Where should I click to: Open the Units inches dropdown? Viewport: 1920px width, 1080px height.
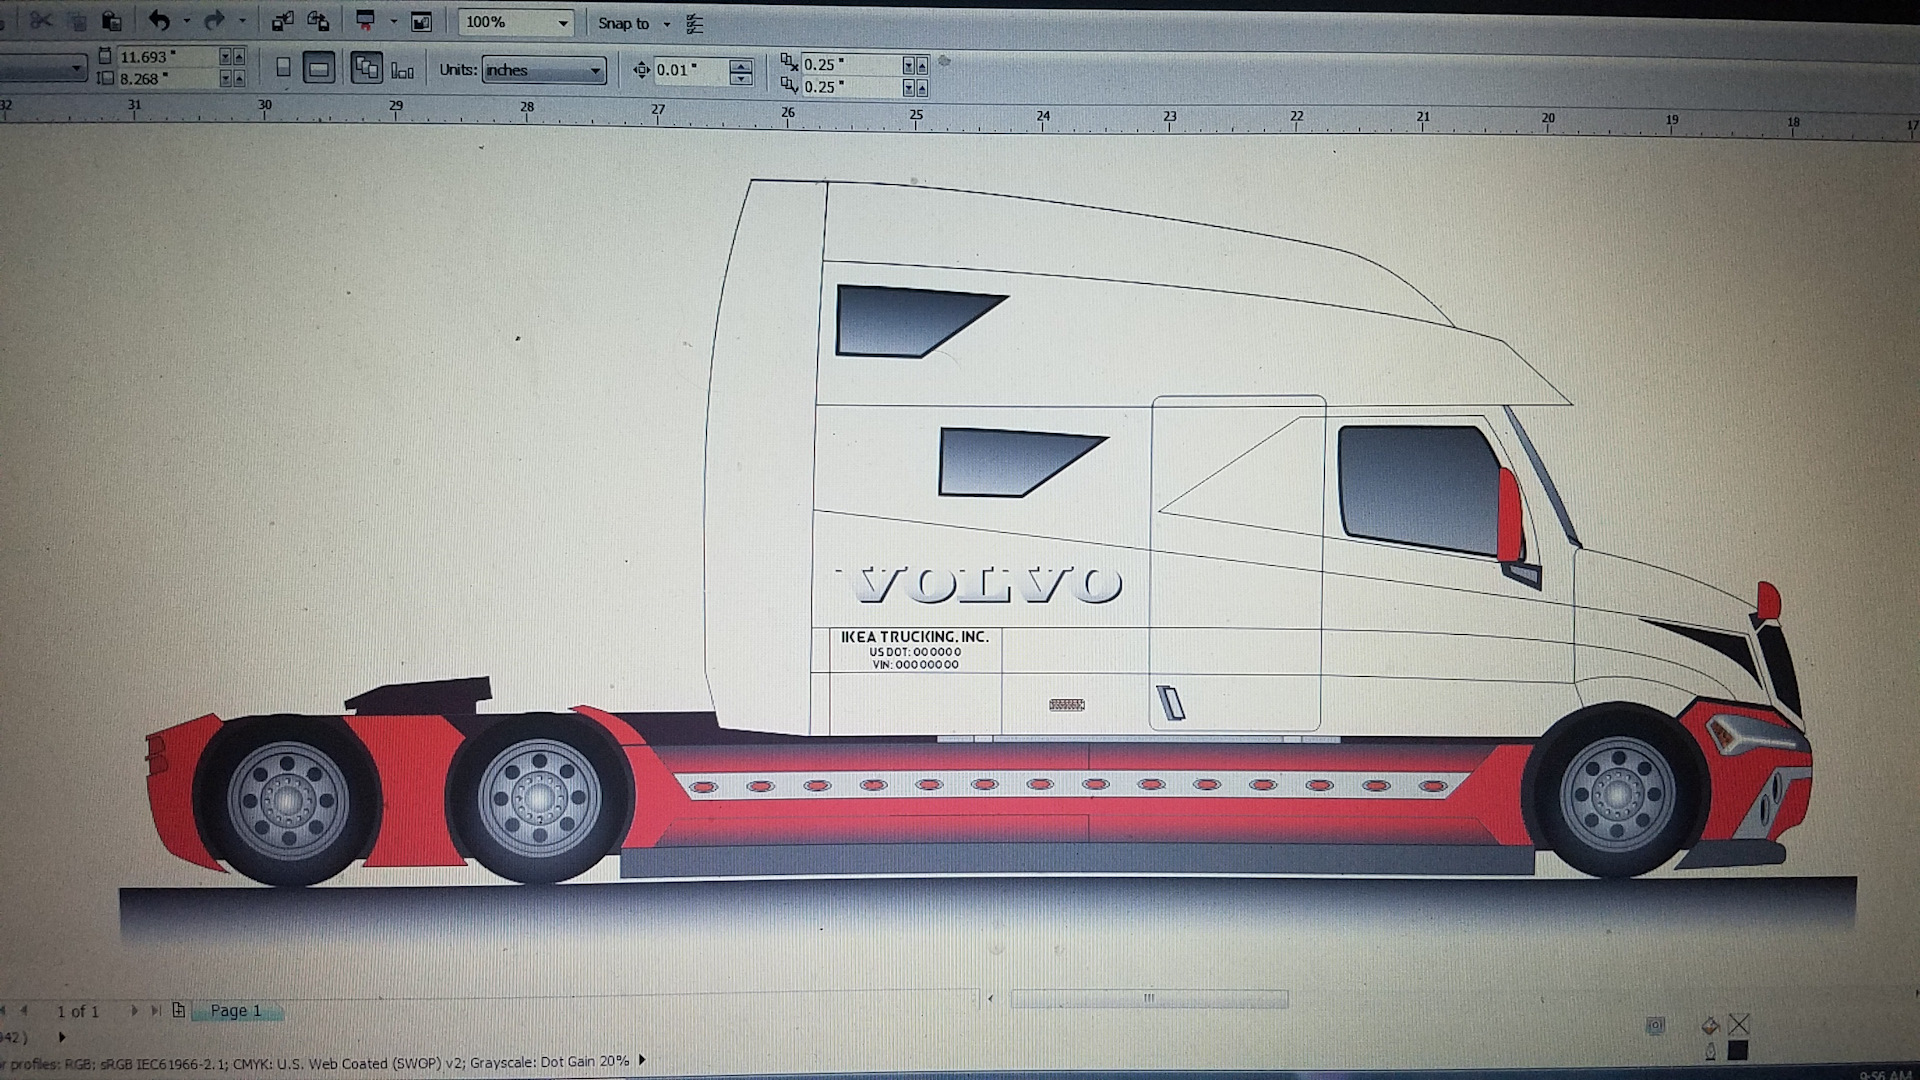(595, 70)
